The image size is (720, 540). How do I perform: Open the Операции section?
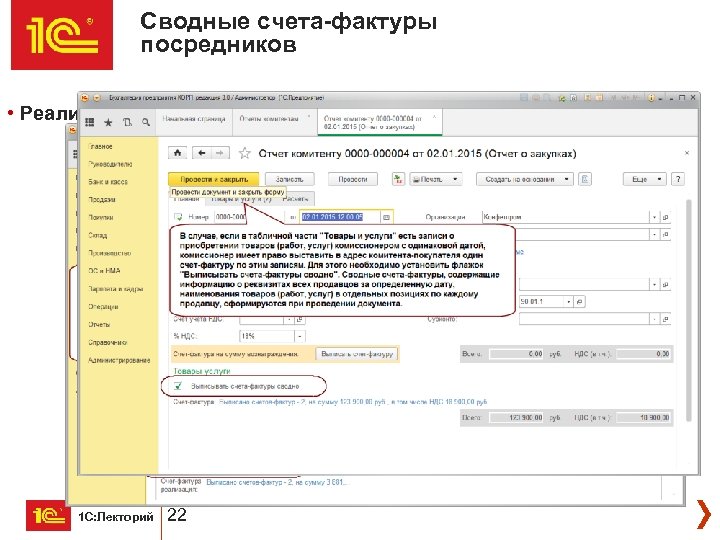tap(104, 307)
